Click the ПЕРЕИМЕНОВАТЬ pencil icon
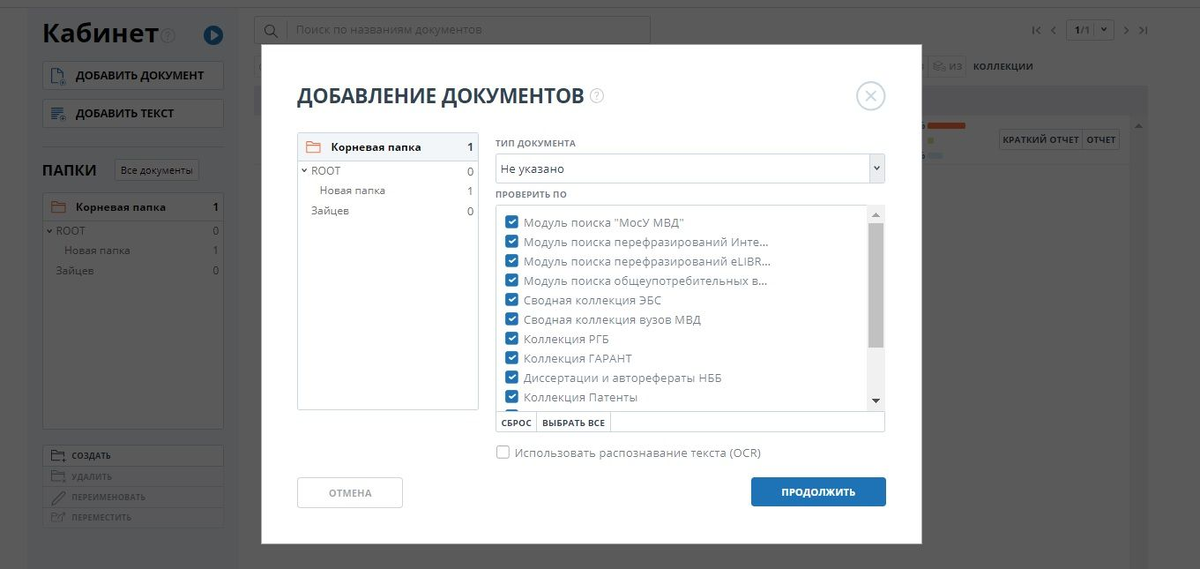Viewport: 1200px width, 569px height. click(x=58, y=496)
